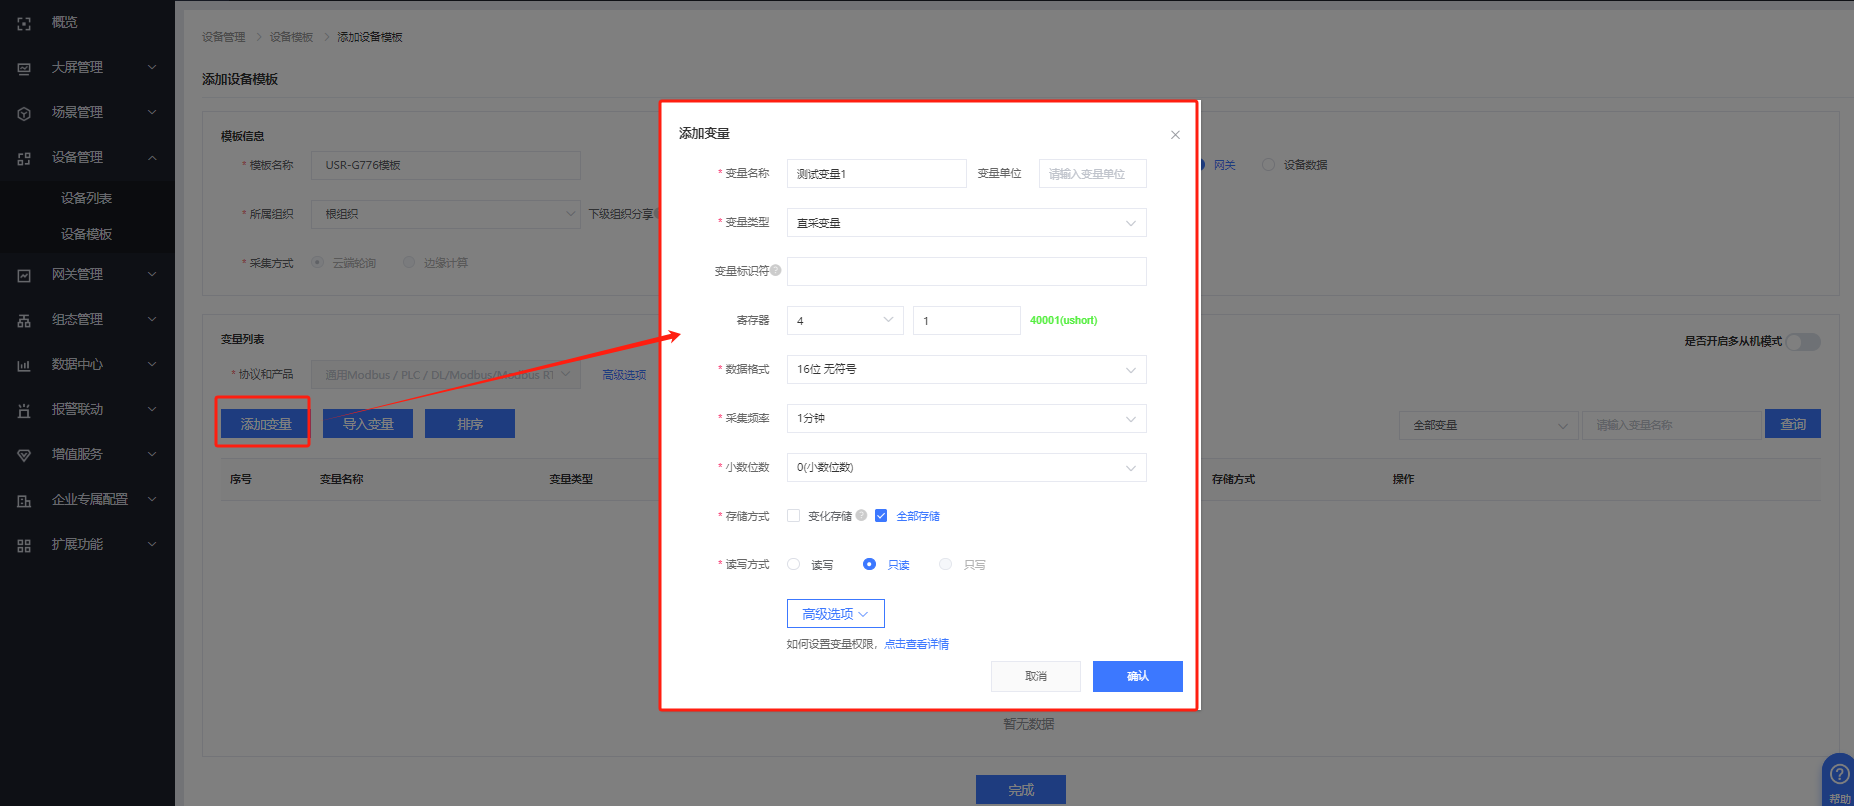Toggle the 是否开启多从机模式 switch
Screen dimensions: 1854x806
click(x=1803, y=342)
